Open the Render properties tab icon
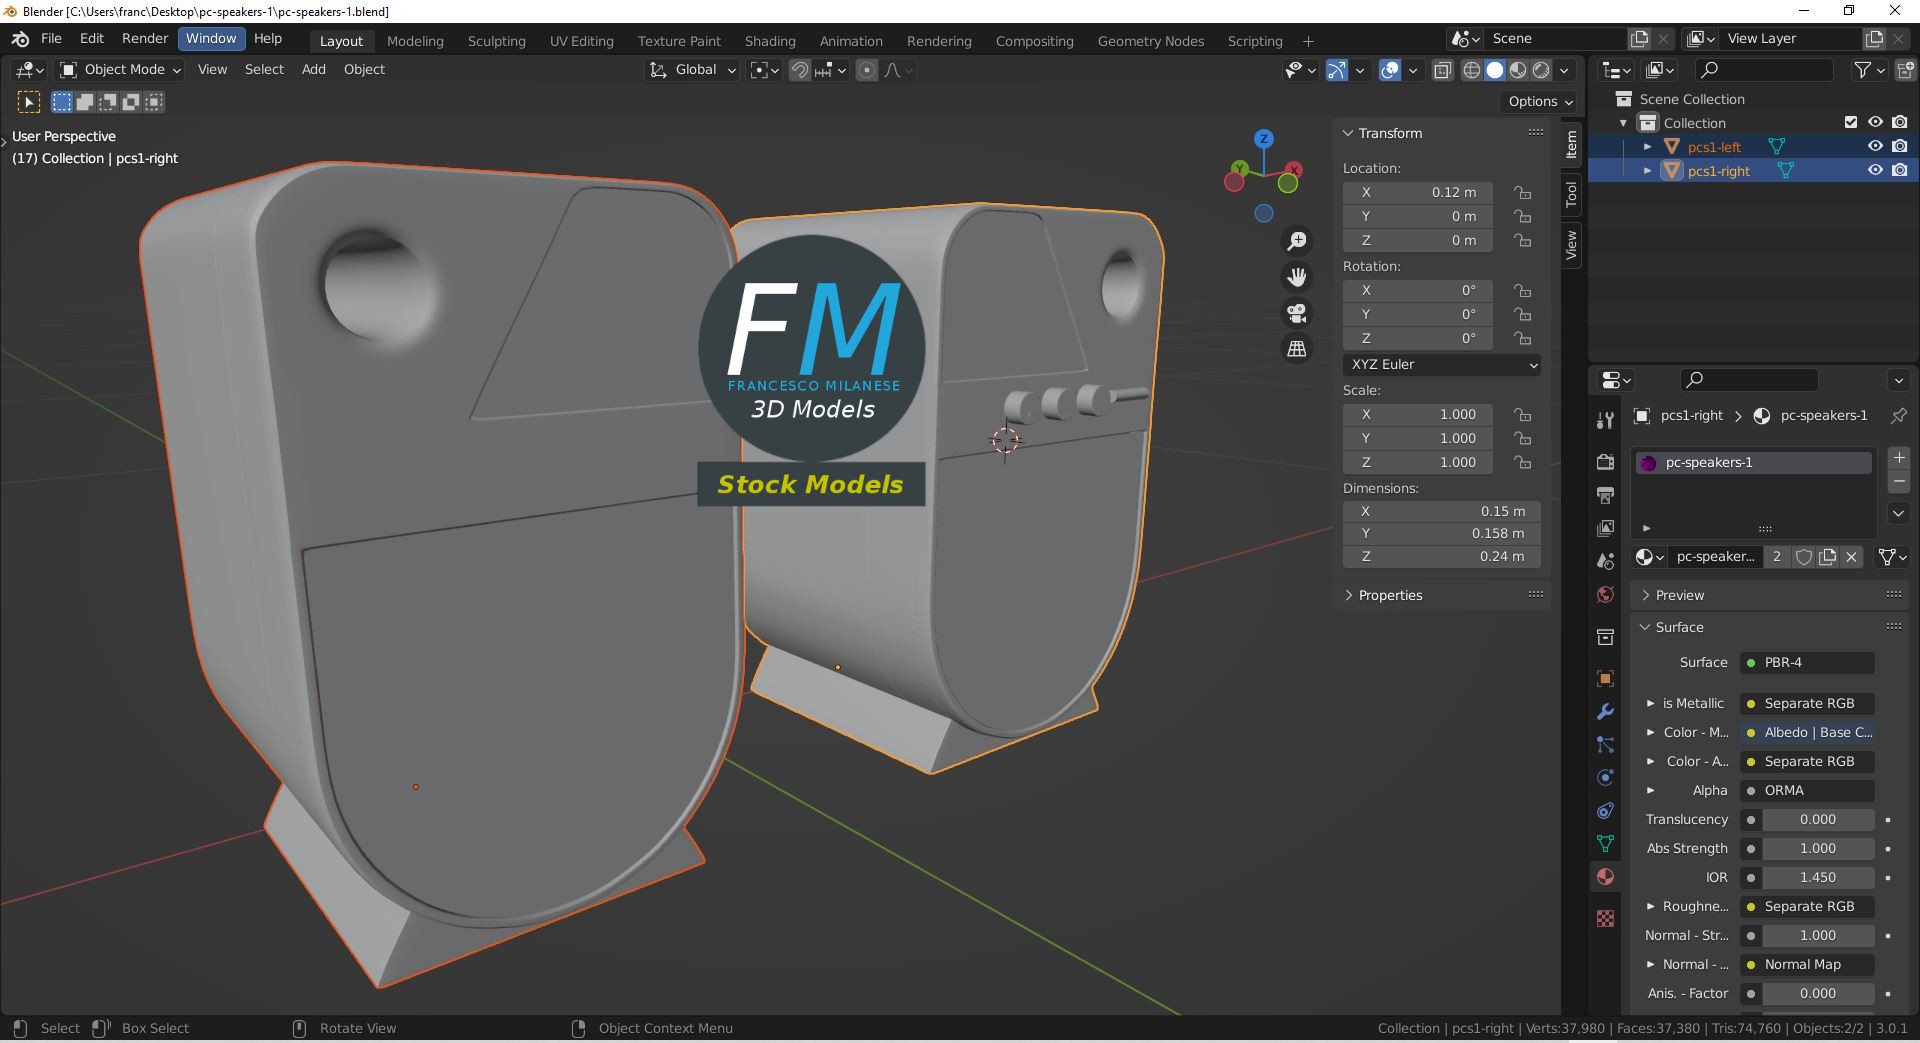Screen dimensions: 1920x1043 [1605, 461]
